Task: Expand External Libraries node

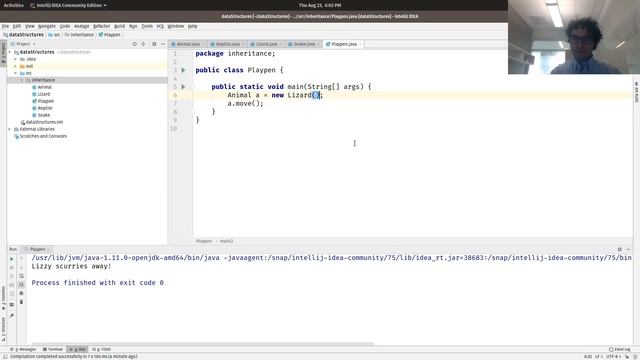Action: [10, 129]
